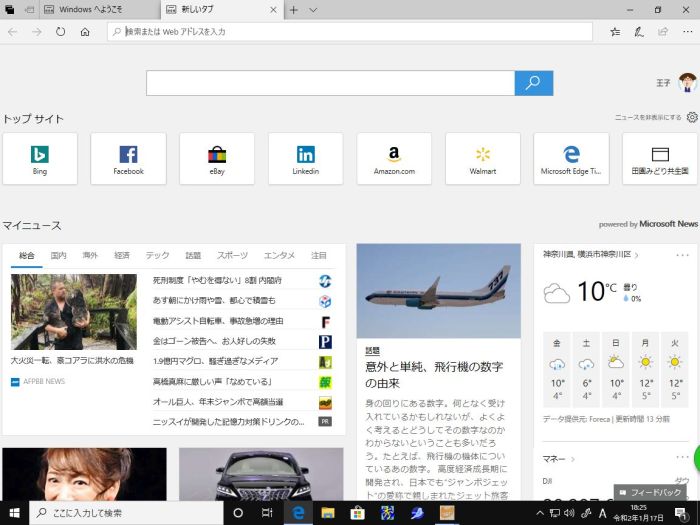700x525 pixels.
Task: Click the Bing top site tile
Action: coord(40,158)
